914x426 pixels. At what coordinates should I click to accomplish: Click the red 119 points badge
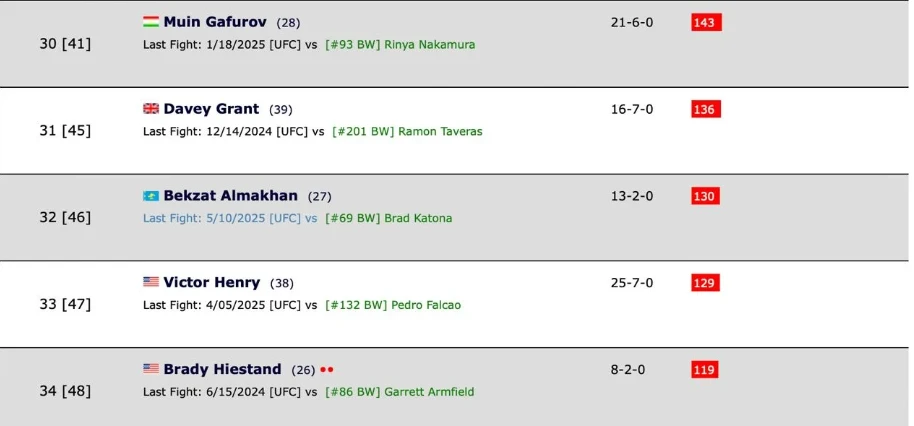[705, 369]
